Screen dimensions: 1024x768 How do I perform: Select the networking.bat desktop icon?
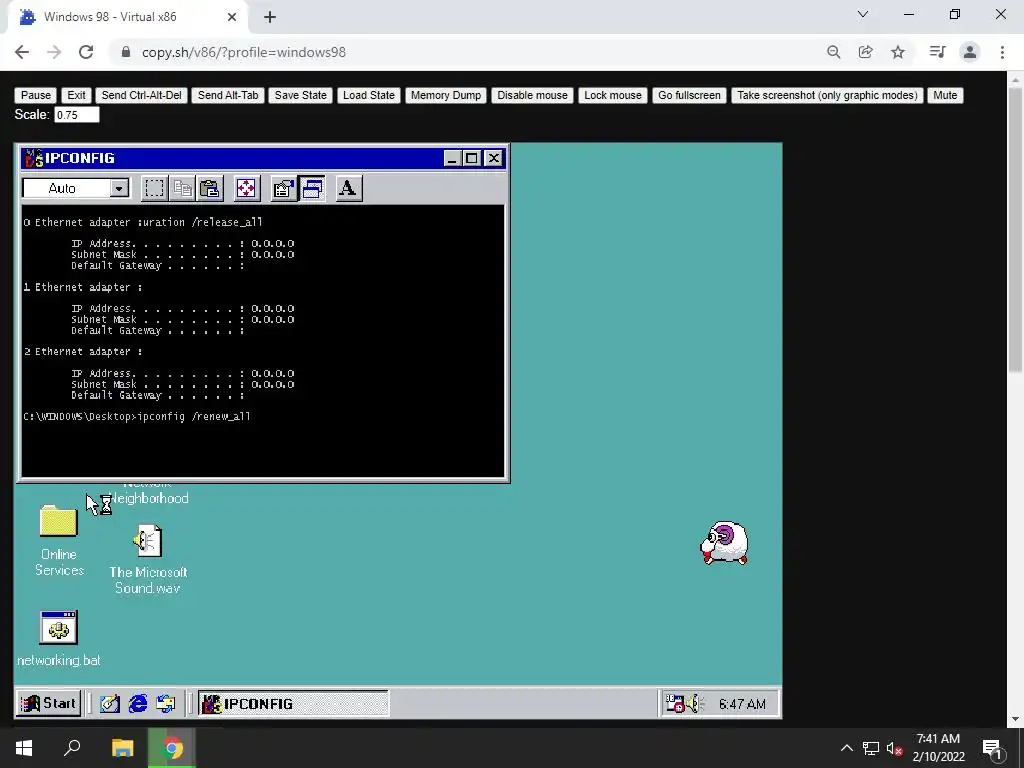point(59,639)
